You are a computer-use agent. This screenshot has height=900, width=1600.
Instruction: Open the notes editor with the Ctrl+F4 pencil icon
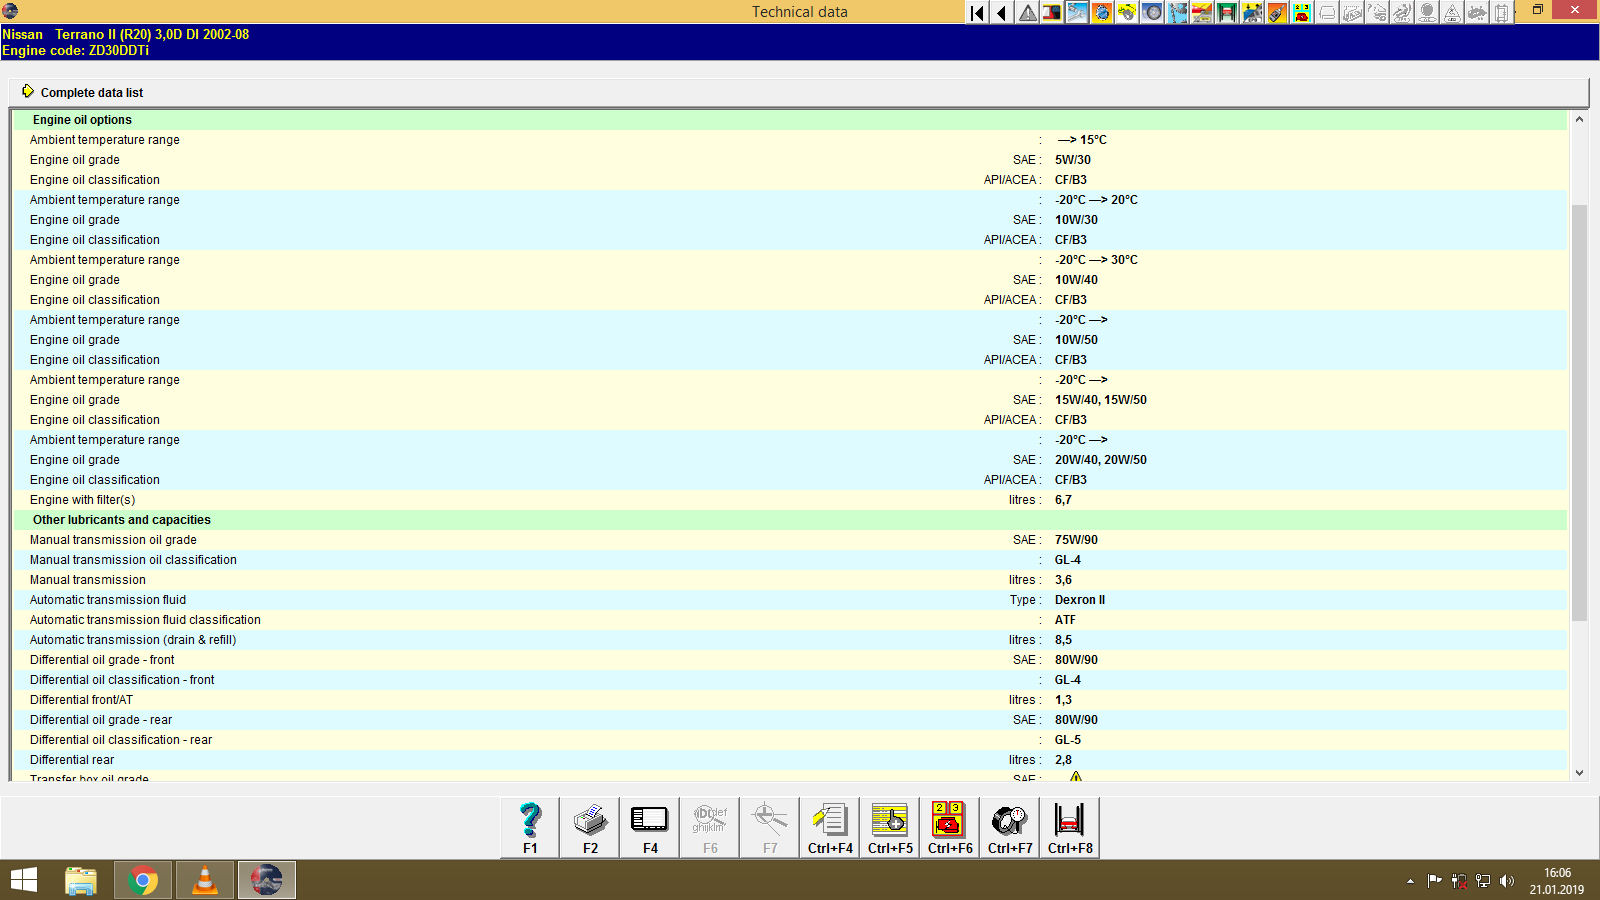pyautogui.click(x=829, y=826)
